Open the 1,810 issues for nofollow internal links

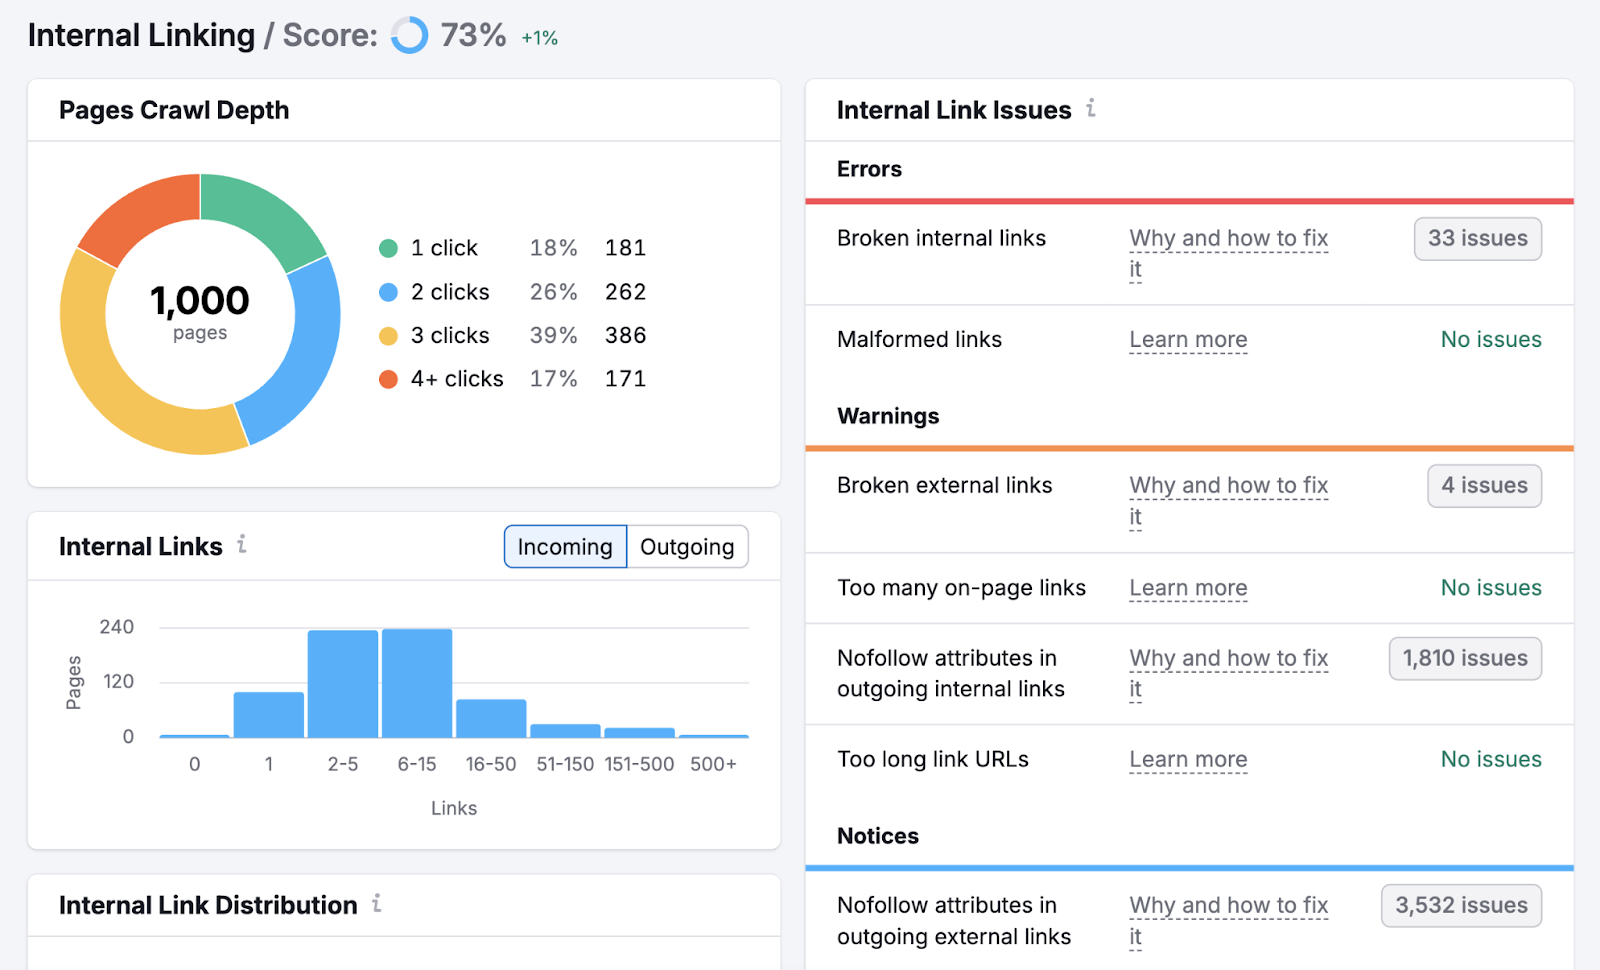pos(1464,658)
